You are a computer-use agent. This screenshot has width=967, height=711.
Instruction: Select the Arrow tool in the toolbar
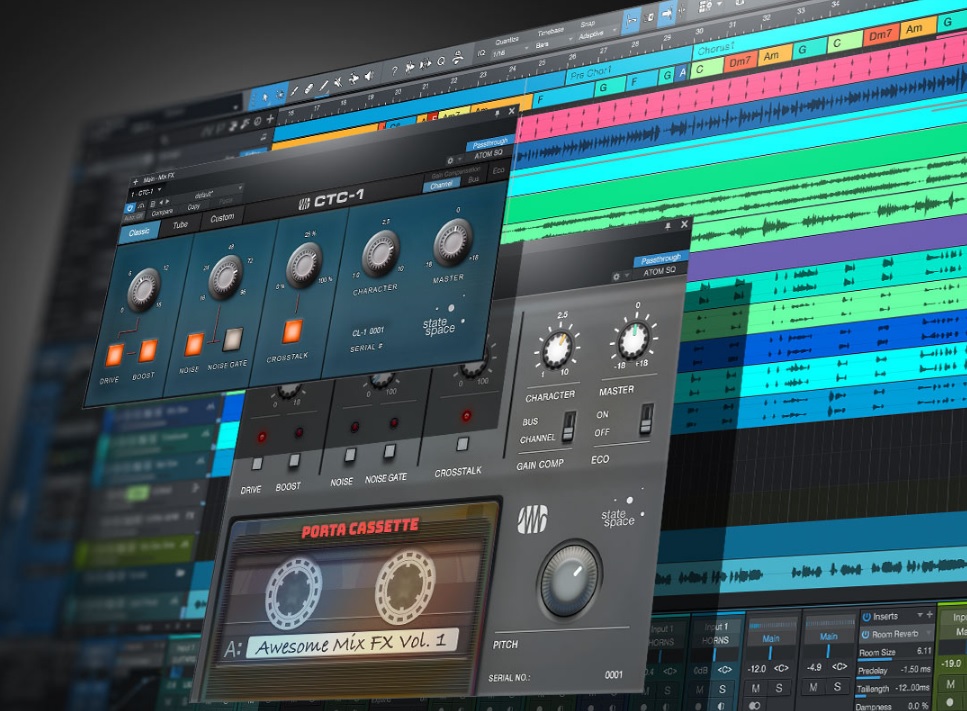point(265,96)
